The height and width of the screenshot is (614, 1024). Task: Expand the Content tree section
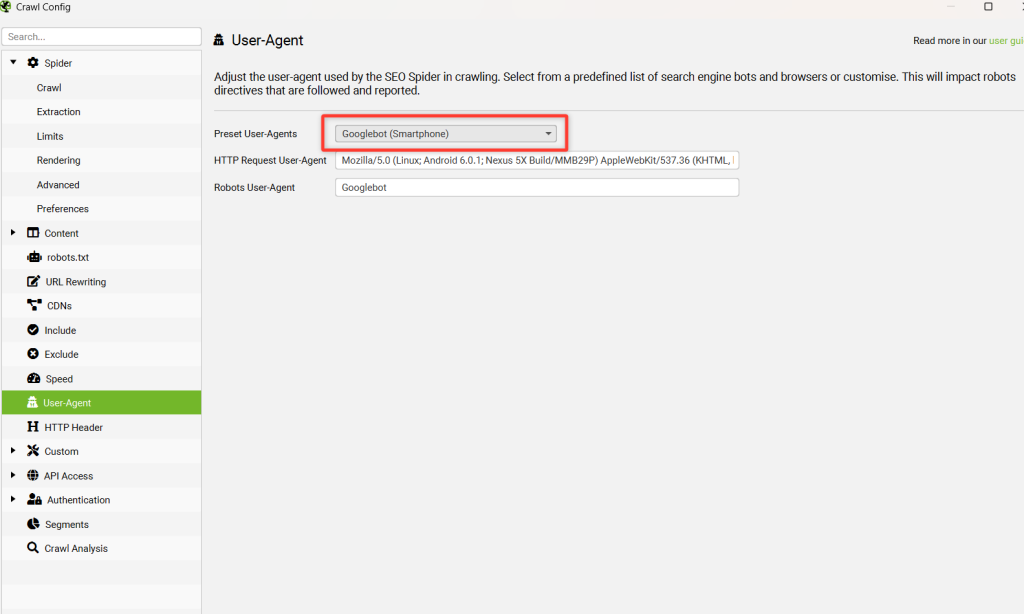point(13,233)
